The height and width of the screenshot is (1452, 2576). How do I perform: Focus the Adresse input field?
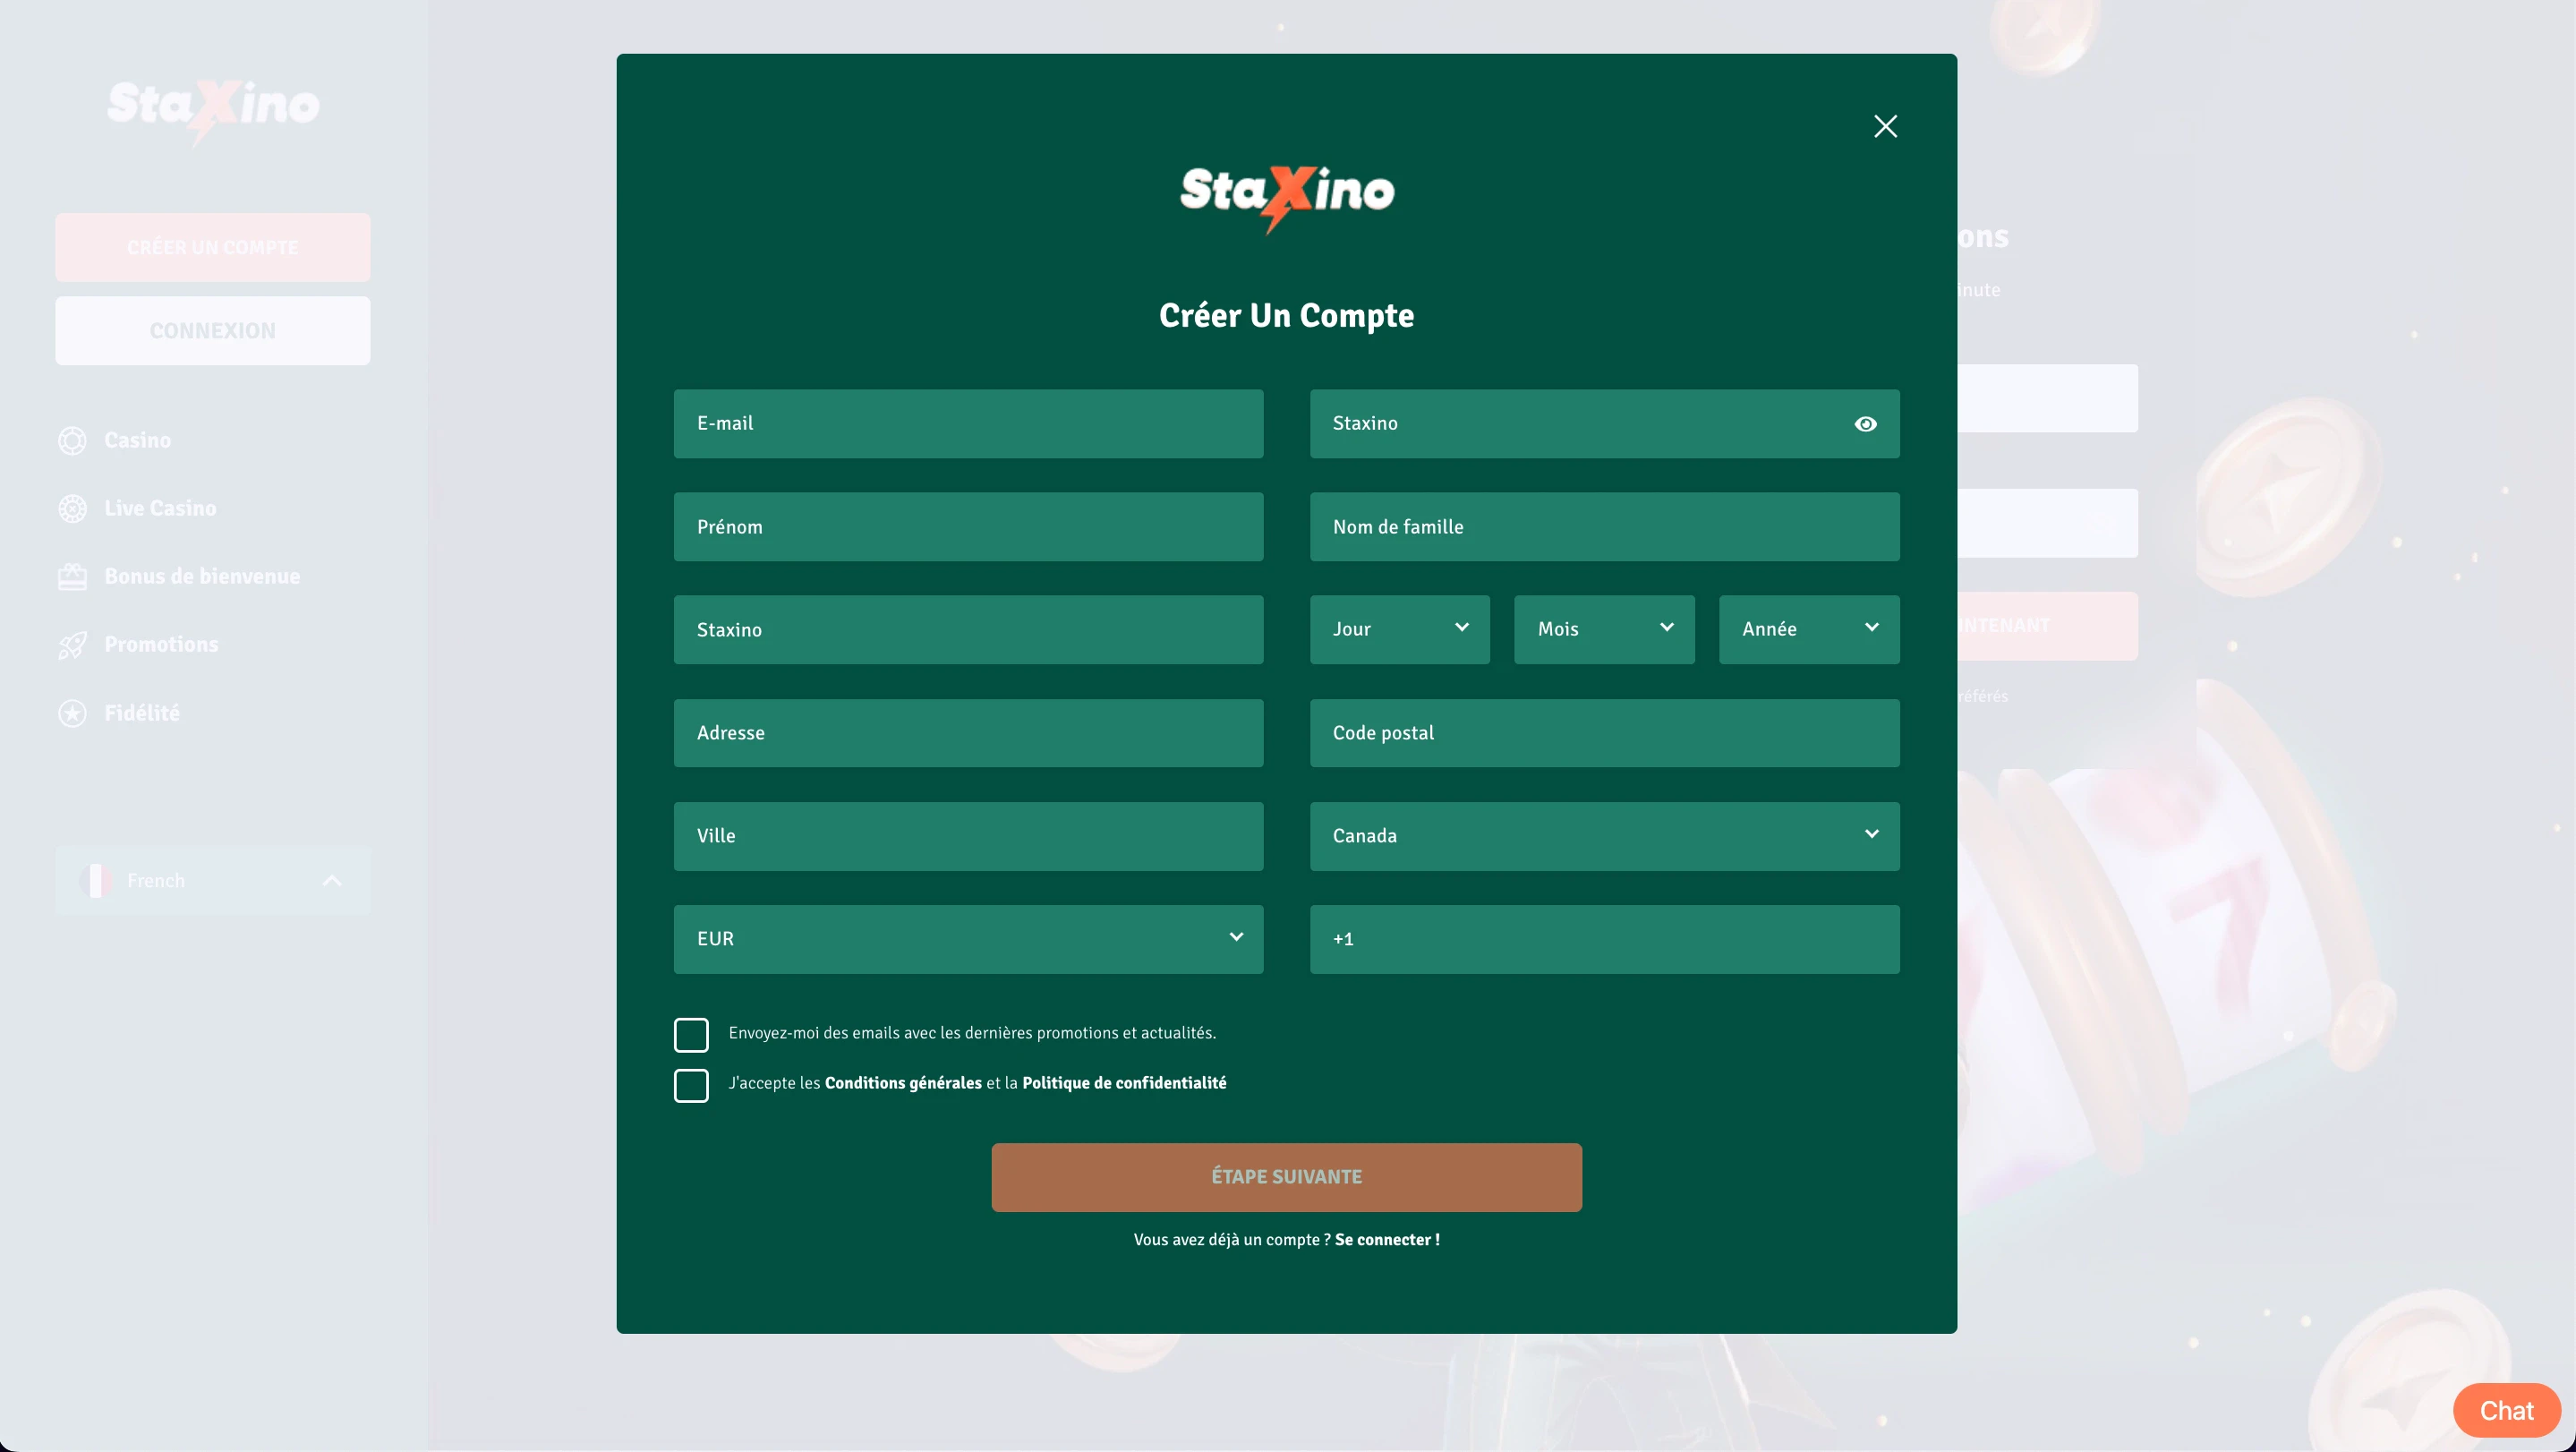tap(968, 733)
